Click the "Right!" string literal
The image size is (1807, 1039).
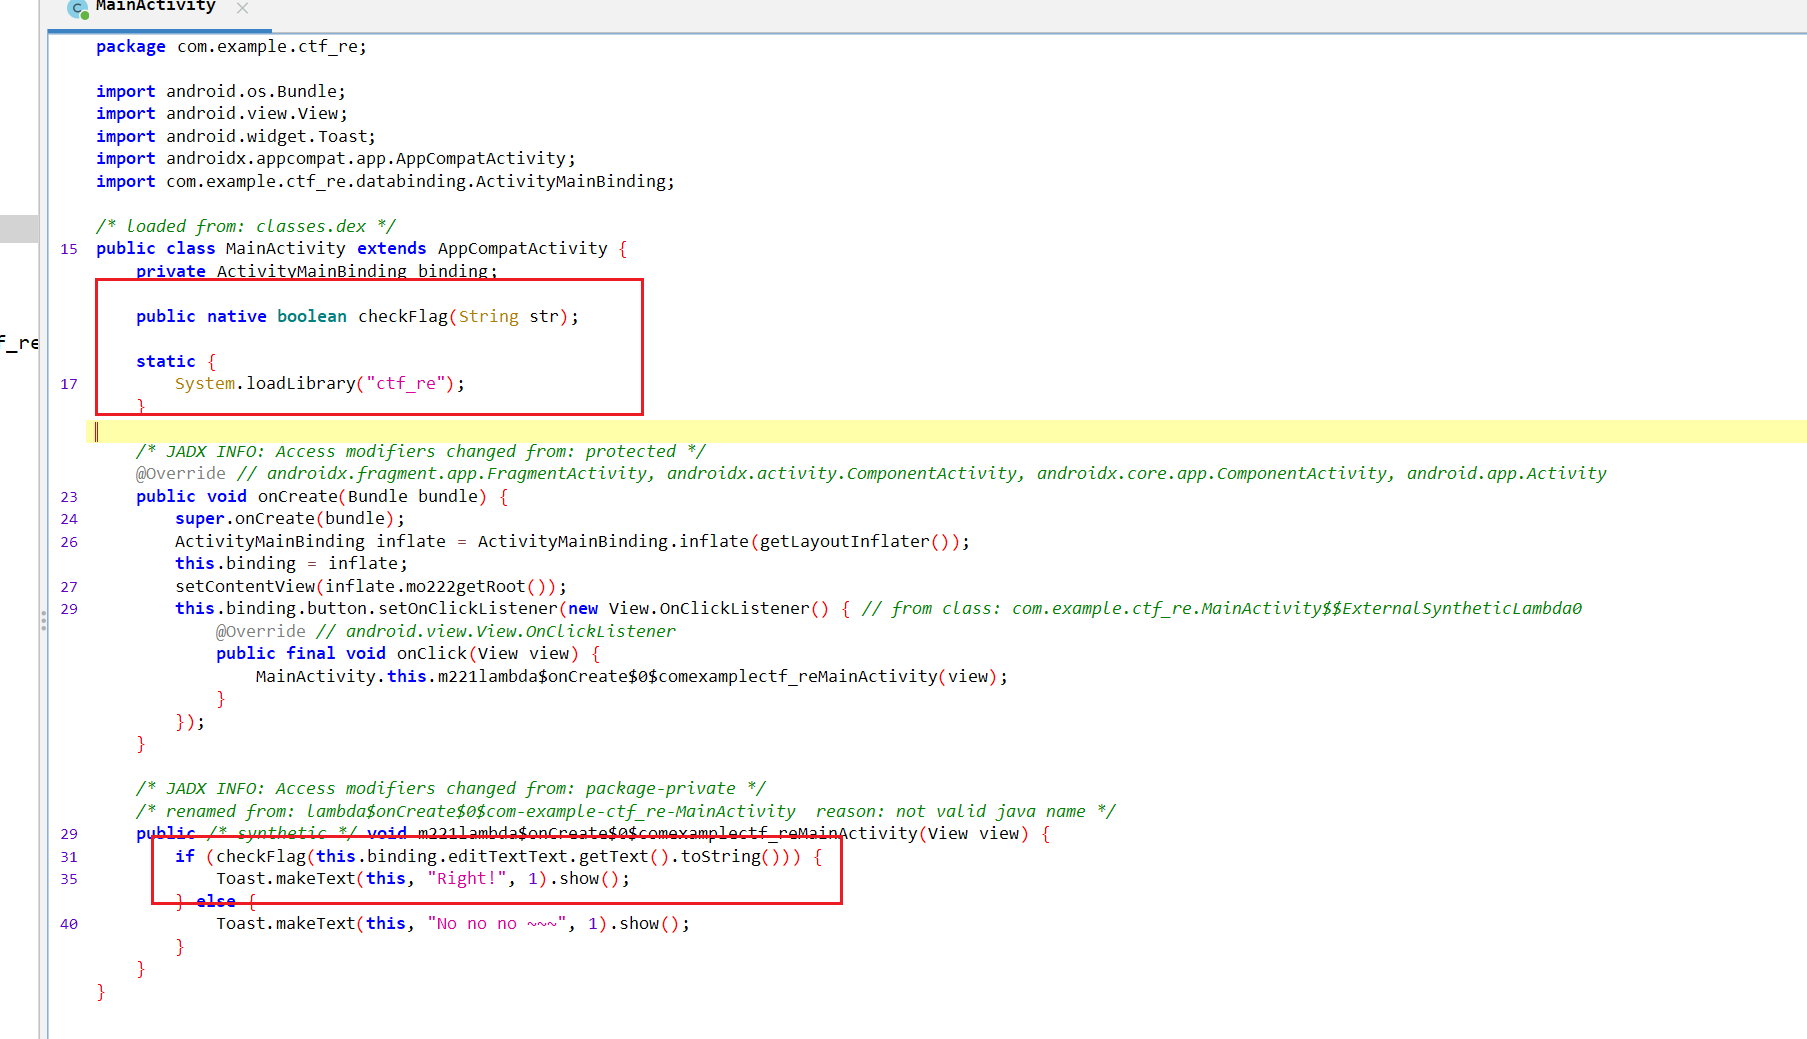tap(467, 879)
